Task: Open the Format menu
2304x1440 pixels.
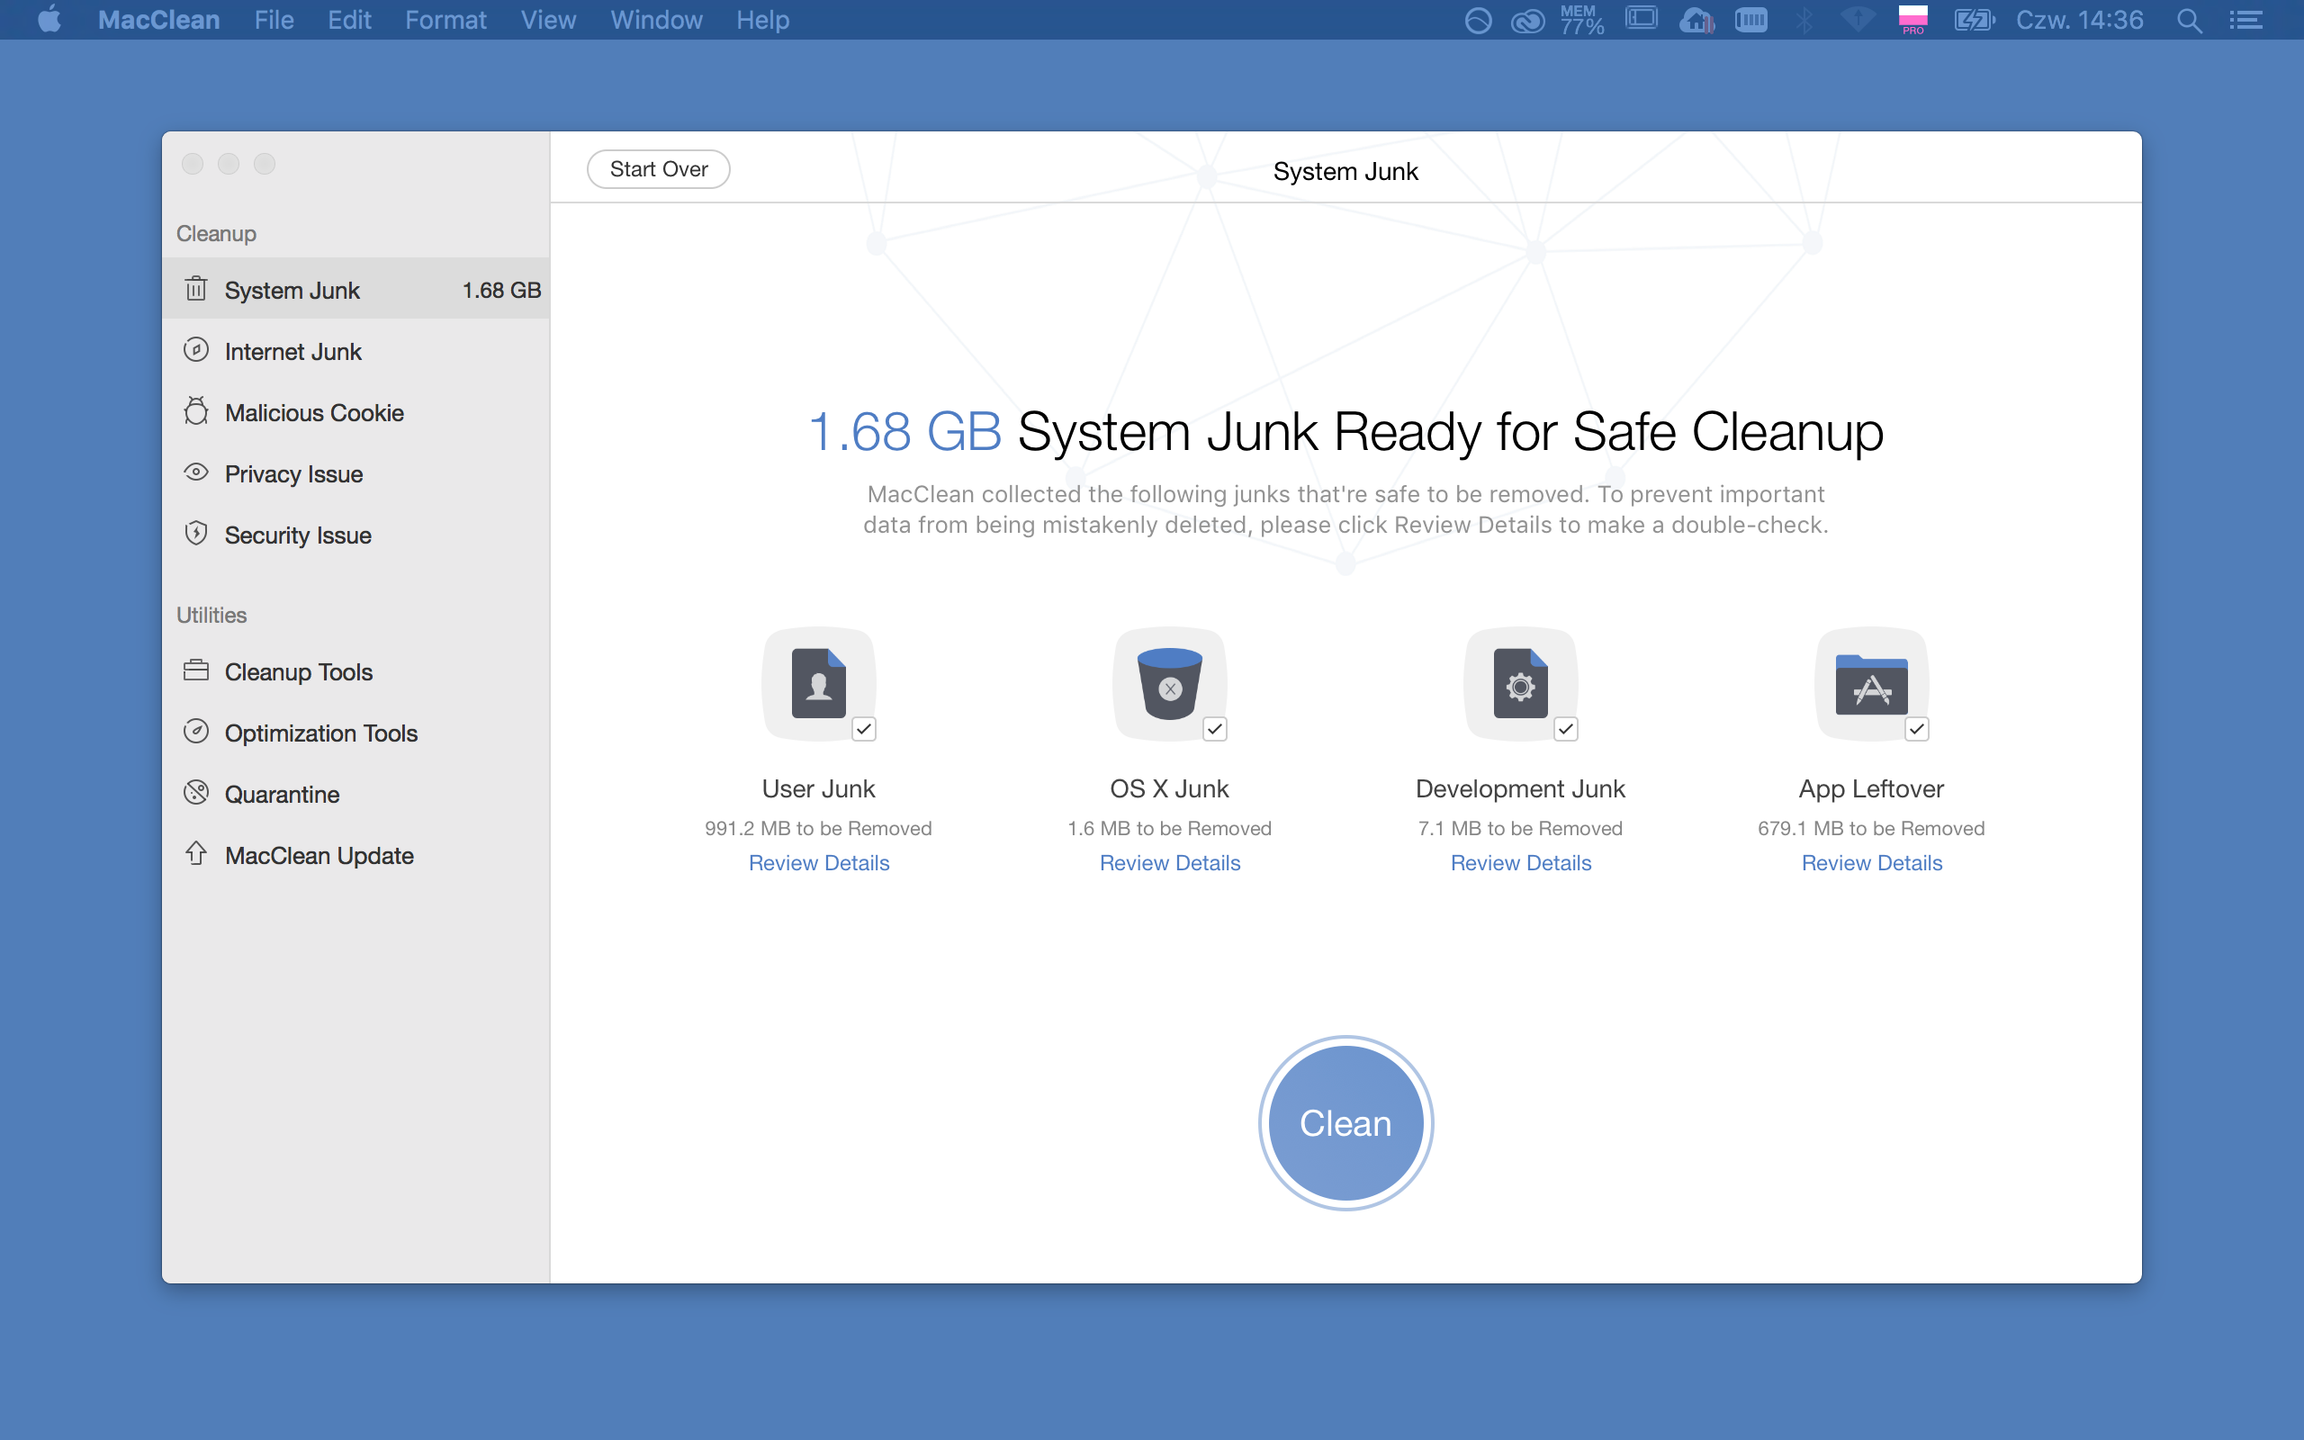Action: click(445, 20)
